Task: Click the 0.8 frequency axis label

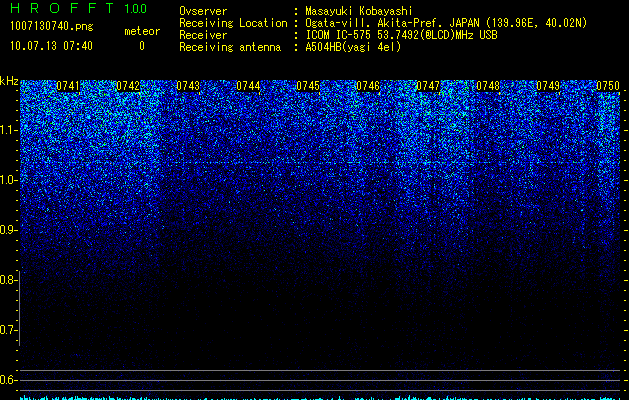Action: [8, 280]
